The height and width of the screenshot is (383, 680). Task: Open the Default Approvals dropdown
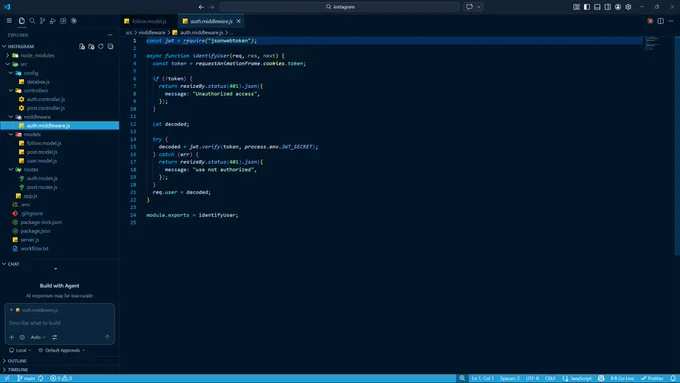pos(62,350)
